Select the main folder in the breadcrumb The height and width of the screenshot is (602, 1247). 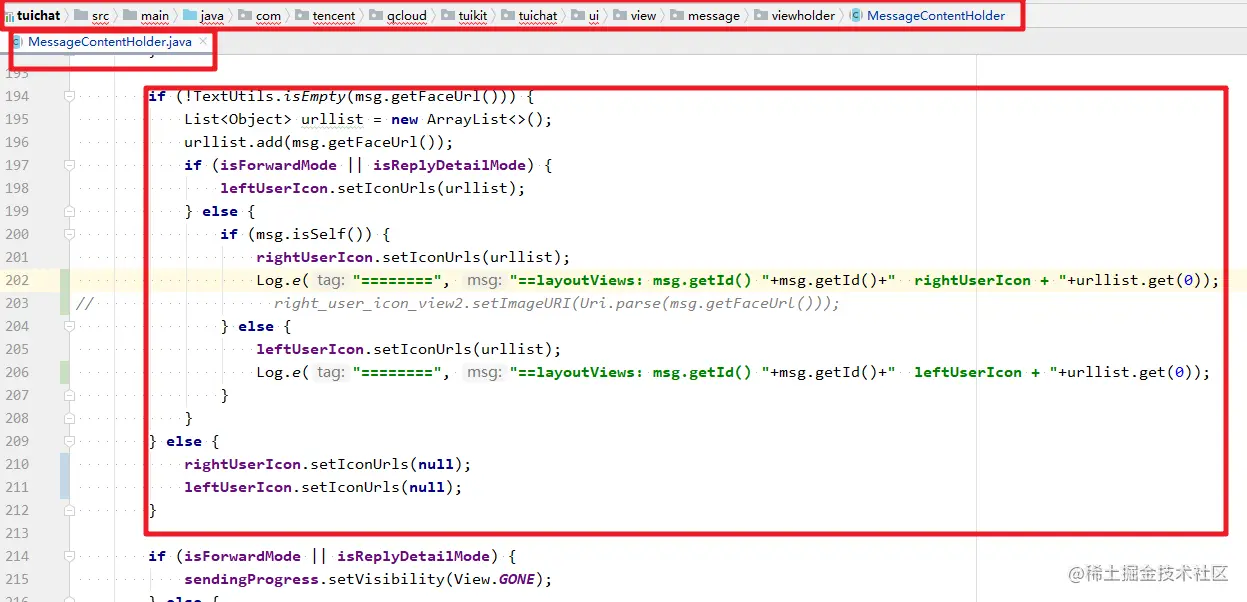tap(146, 16)
